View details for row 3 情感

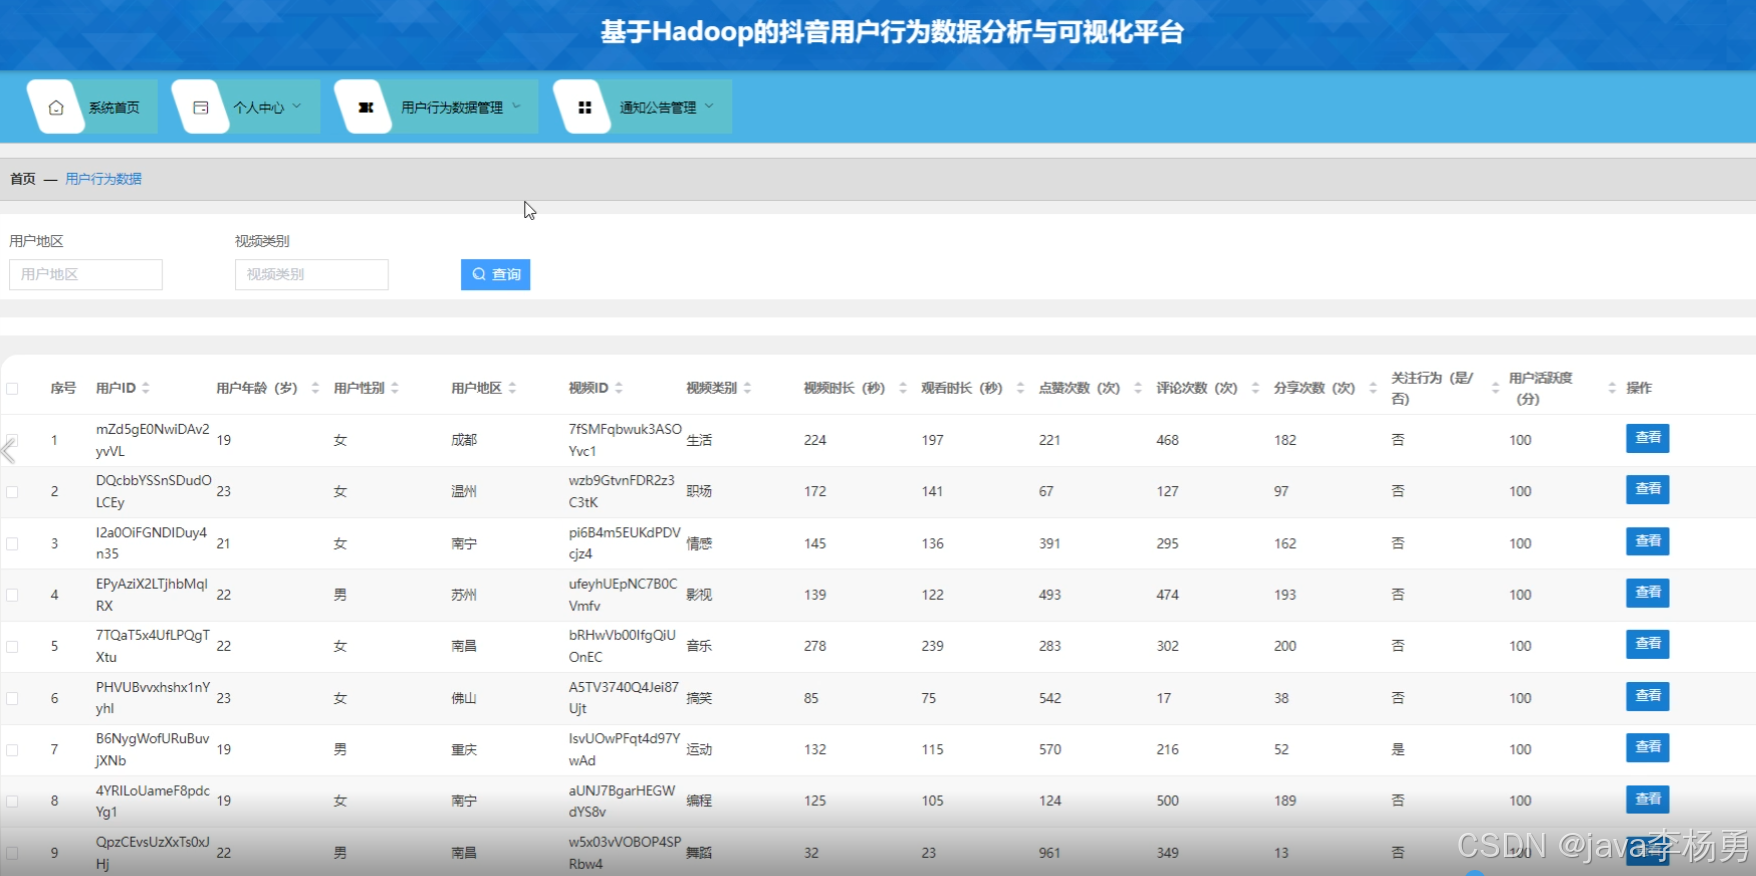(1647, 541)
